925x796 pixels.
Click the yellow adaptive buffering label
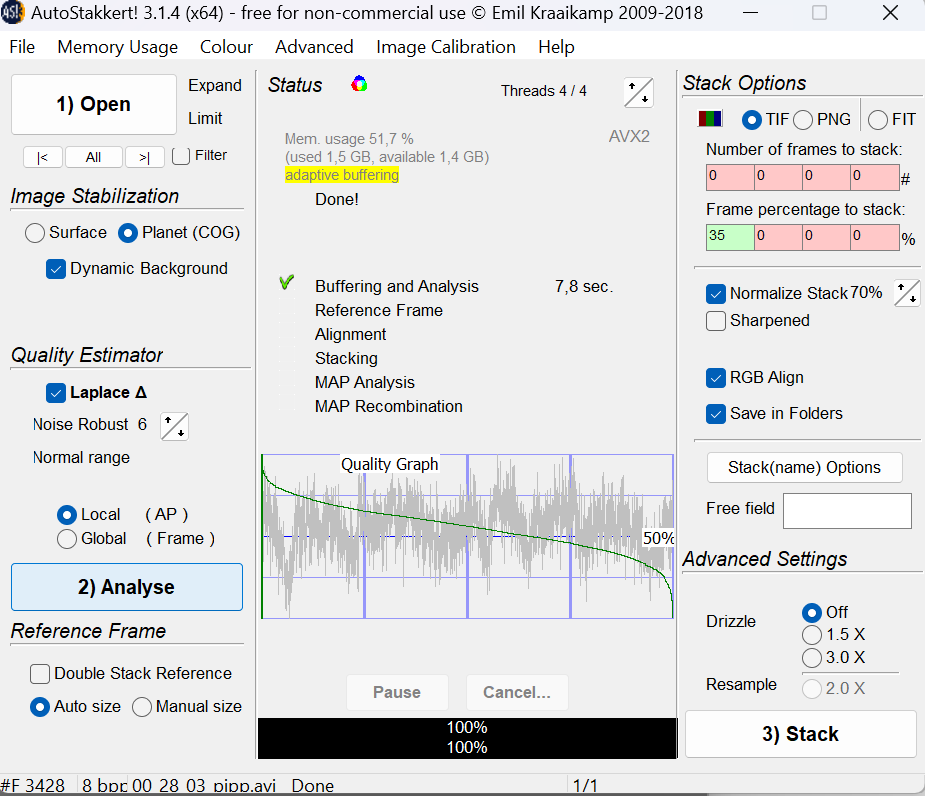pyautogui.click(x=342, y=175)
